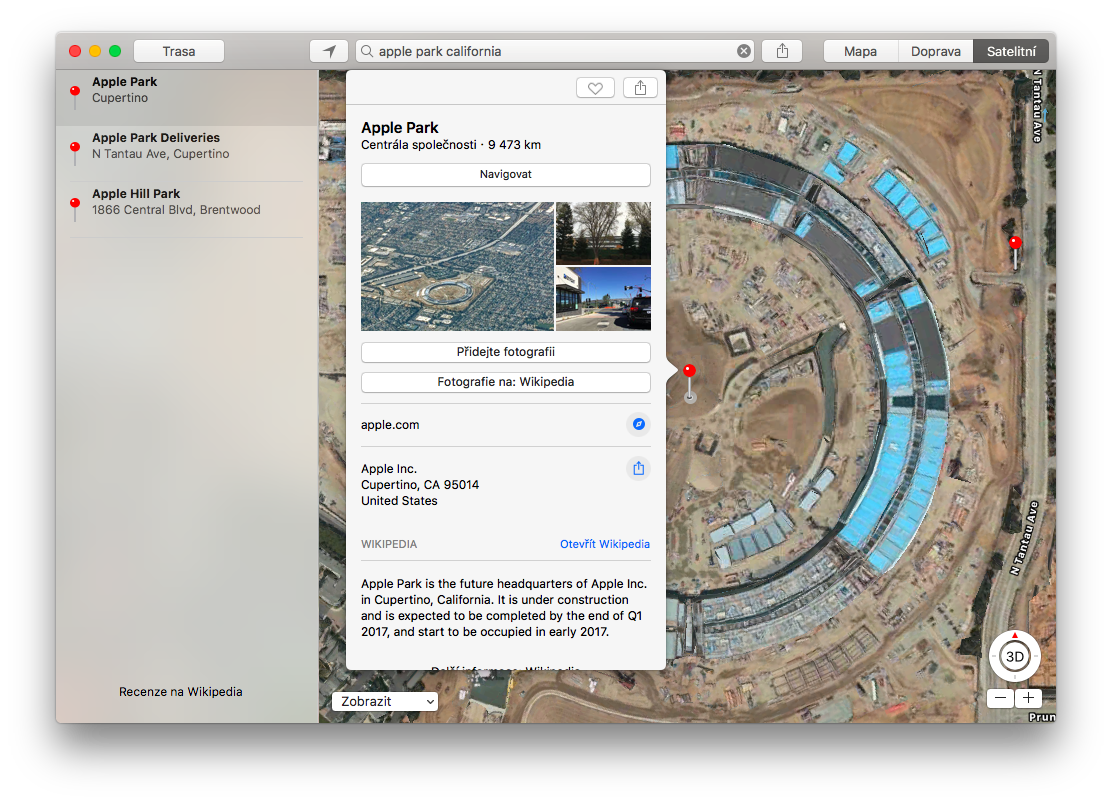Open the trees photo thumbnail
This screenshot has width=1112, height=803.
[604, 233]
